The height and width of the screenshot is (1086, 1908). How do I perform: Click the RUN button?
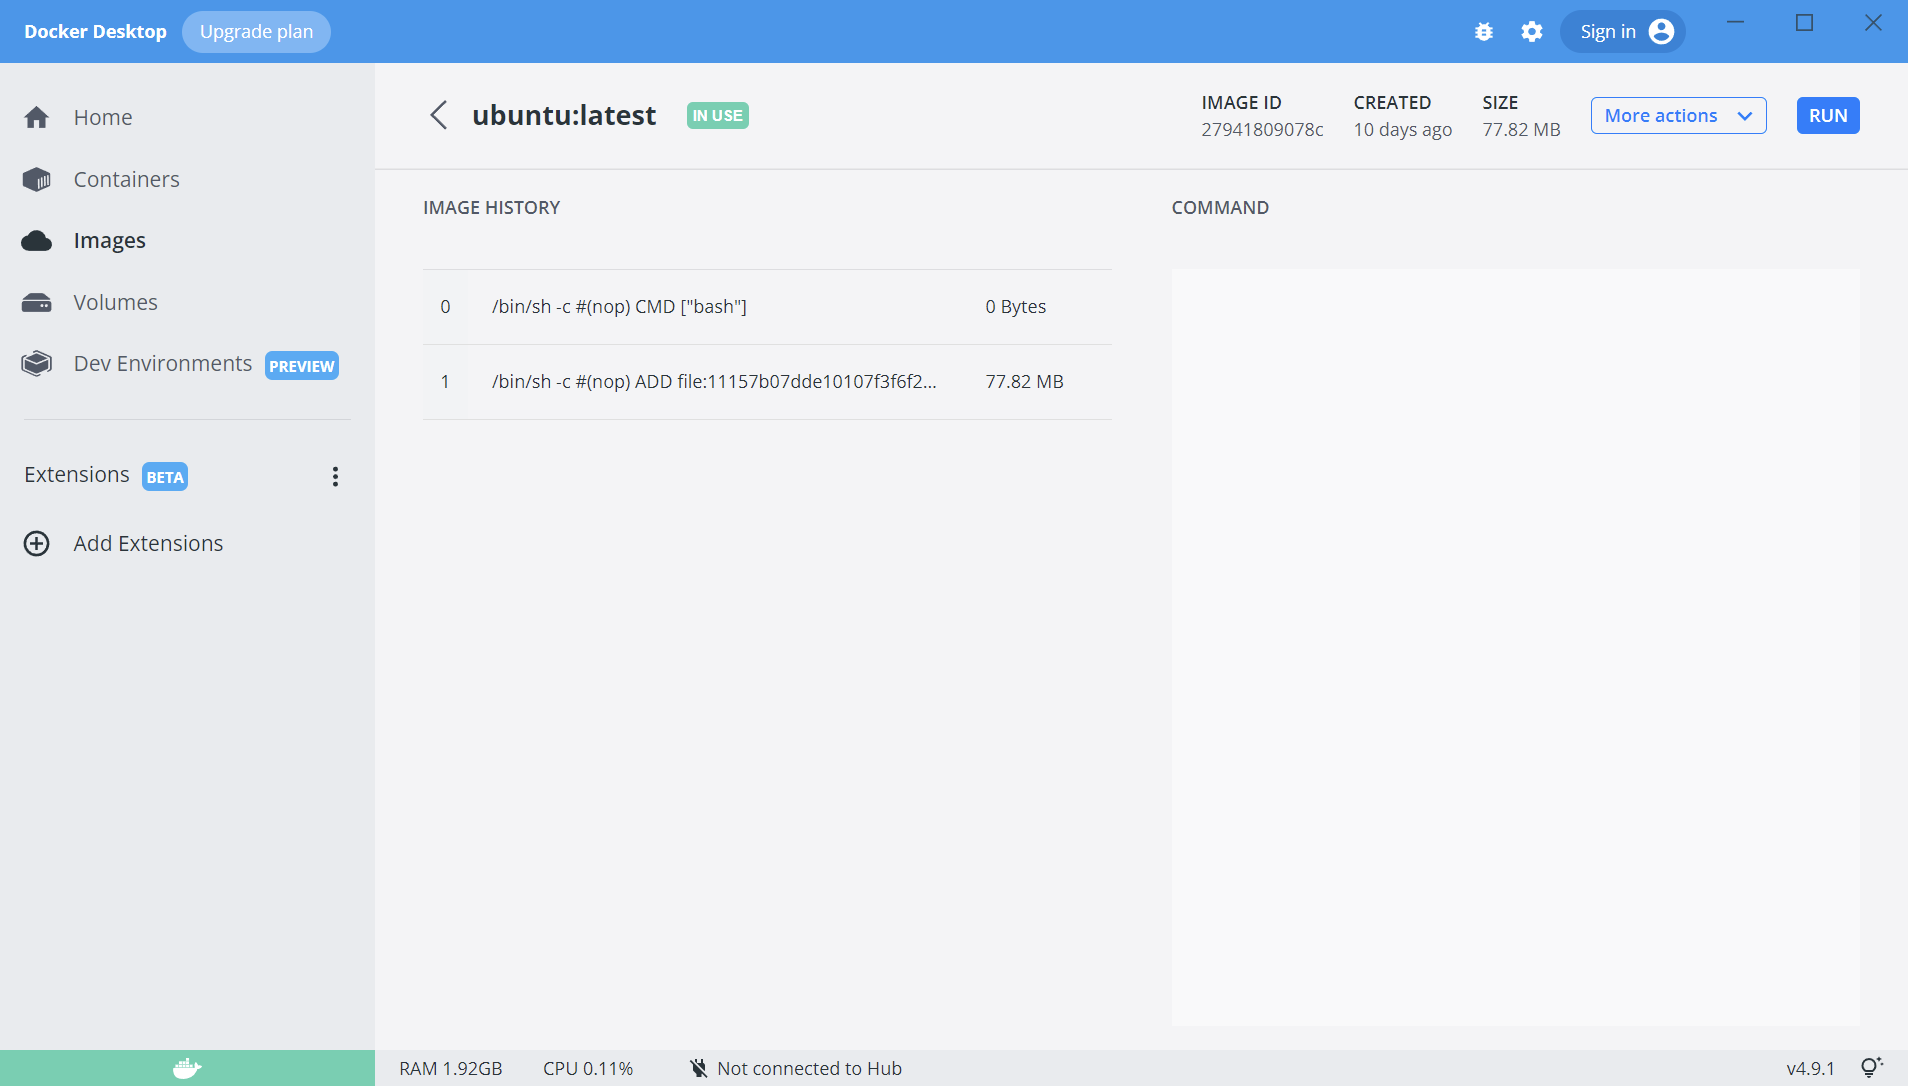click(1827, 115)
